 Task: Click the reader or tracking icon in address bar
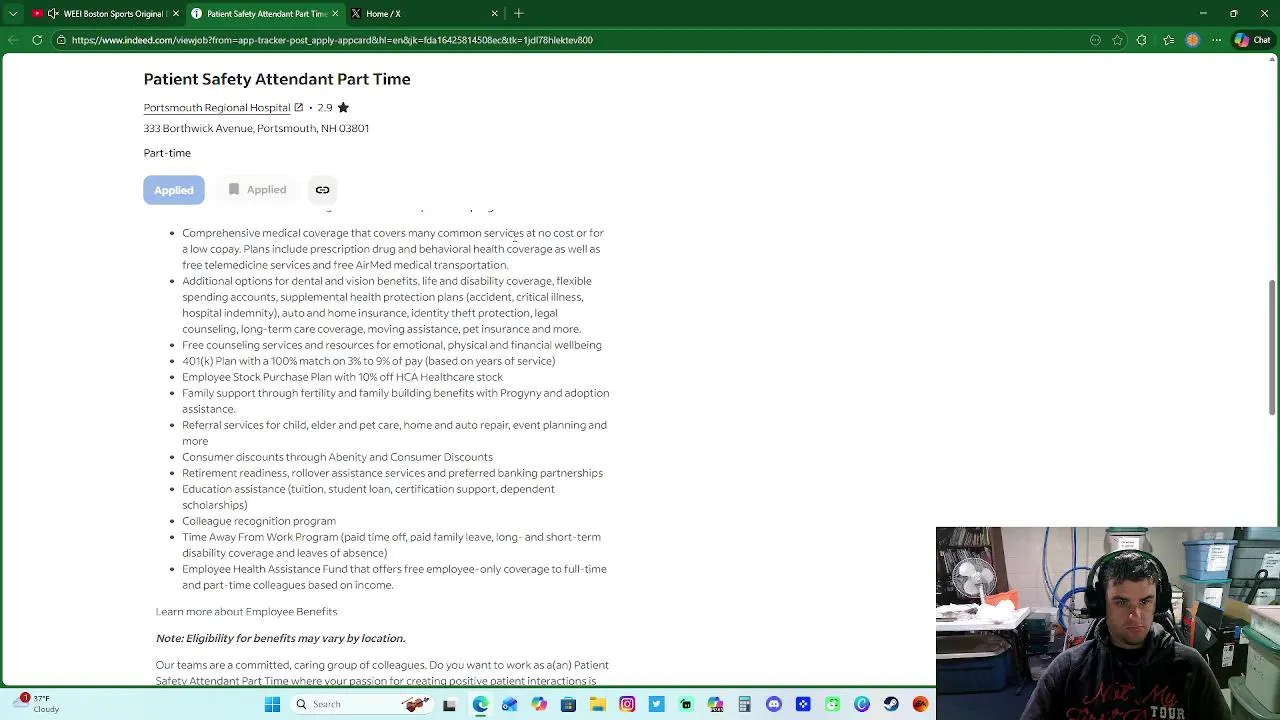coord(1095,40)
